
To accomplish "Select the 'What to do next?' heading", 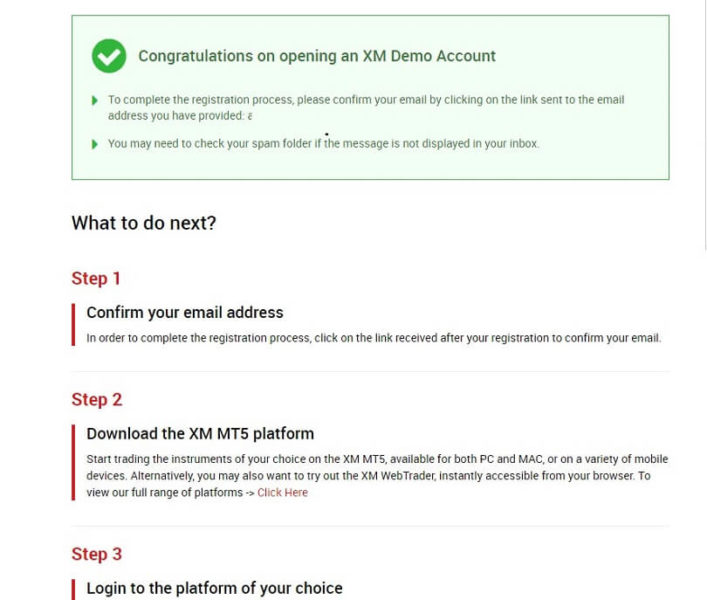I will (143, 223).
